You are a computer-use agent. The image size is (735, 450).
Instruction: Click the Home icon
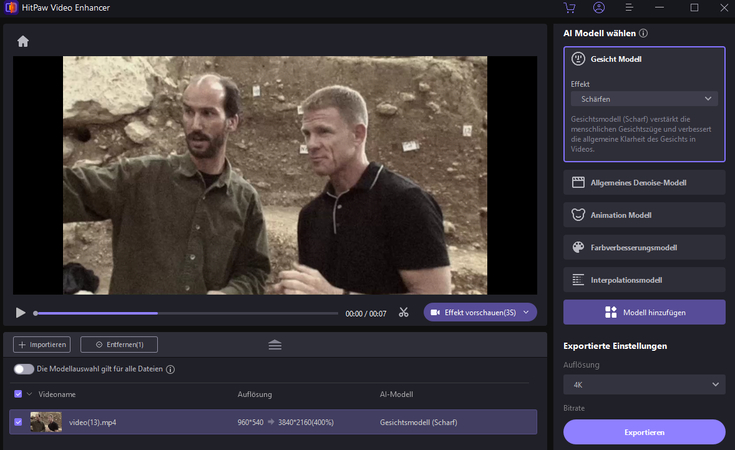(x=23, y=41)
